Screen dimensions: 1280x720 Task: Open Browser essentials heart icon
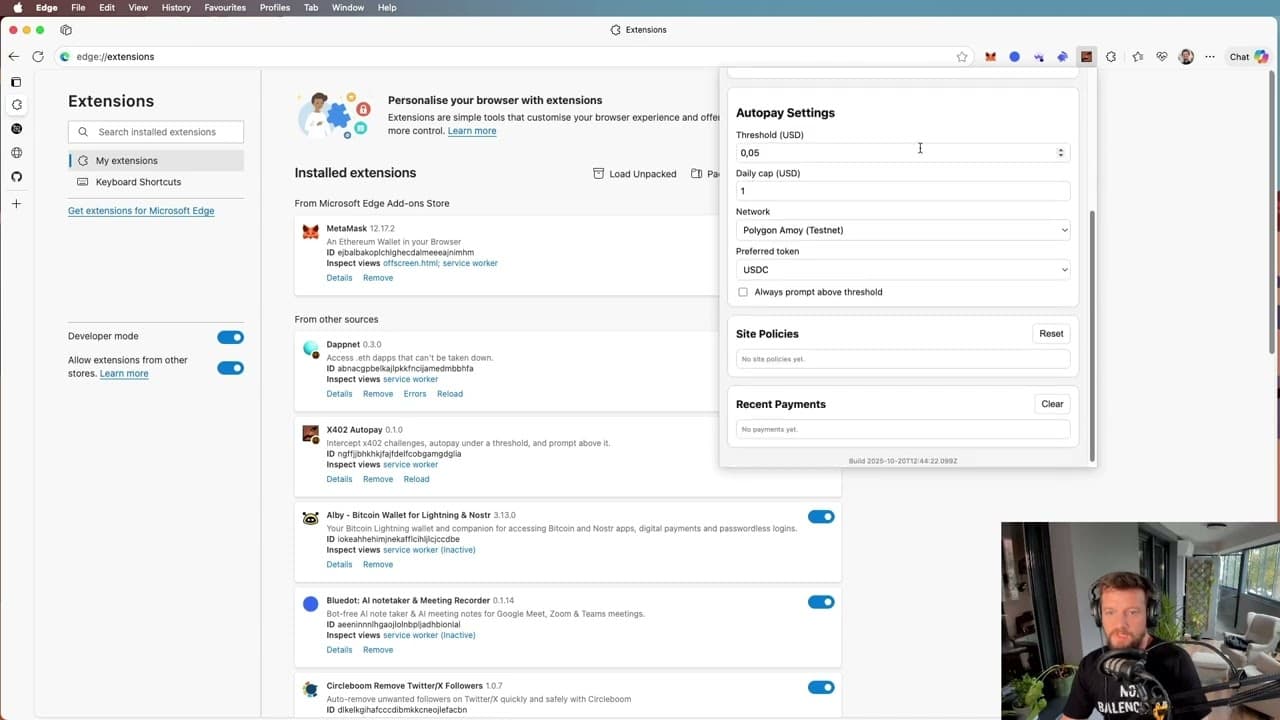1162,57
